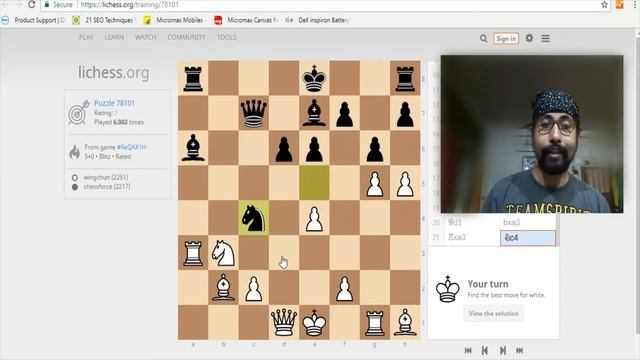640x360 pixels.
Task: Click the Sign in button
Action: point(506,38)
